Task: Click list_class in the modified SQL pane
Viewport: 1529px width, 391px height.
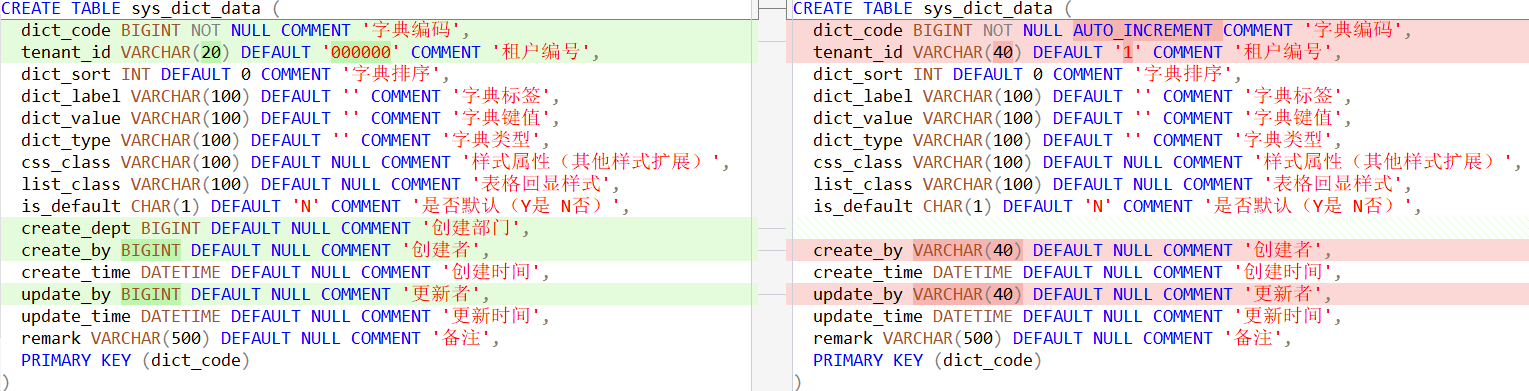Action: pyautogui.click(x=863, y=184)
